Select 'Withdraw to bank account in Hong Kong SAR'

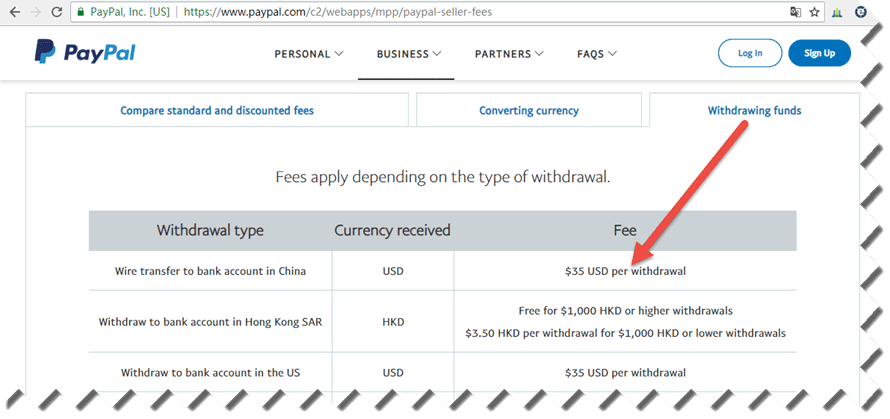click(211, 322)
